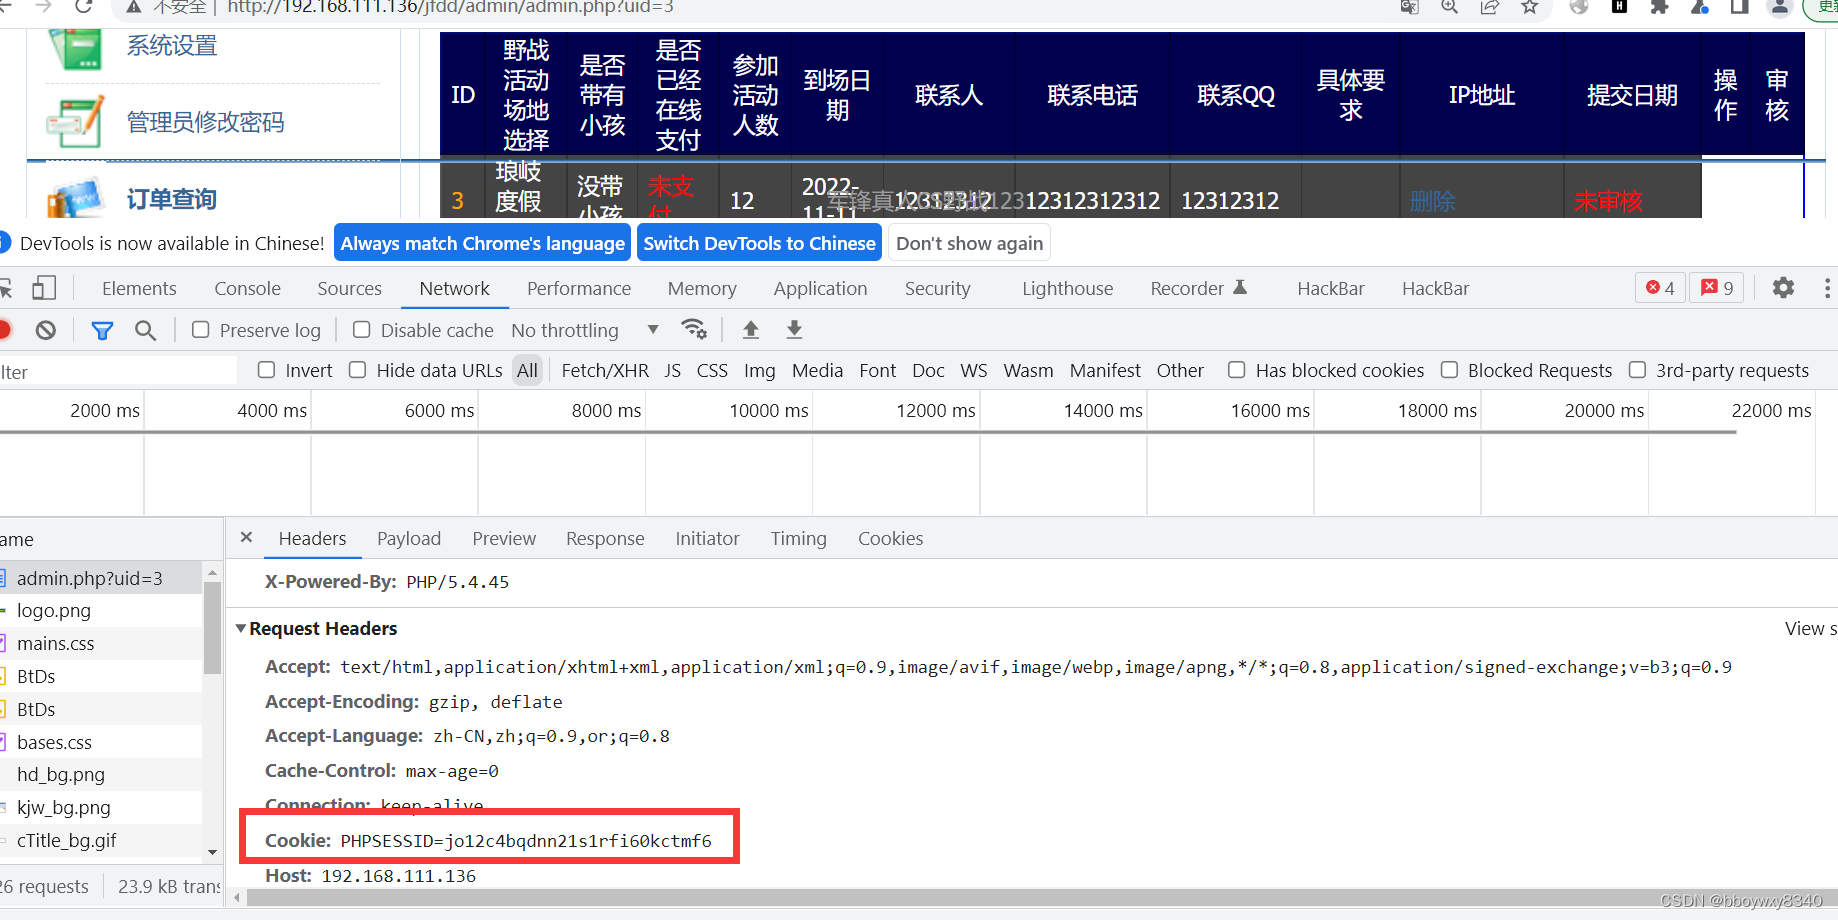The image size is (1838, 920).
Task: Open DevTools settings gear
Action: (1783, 288)
